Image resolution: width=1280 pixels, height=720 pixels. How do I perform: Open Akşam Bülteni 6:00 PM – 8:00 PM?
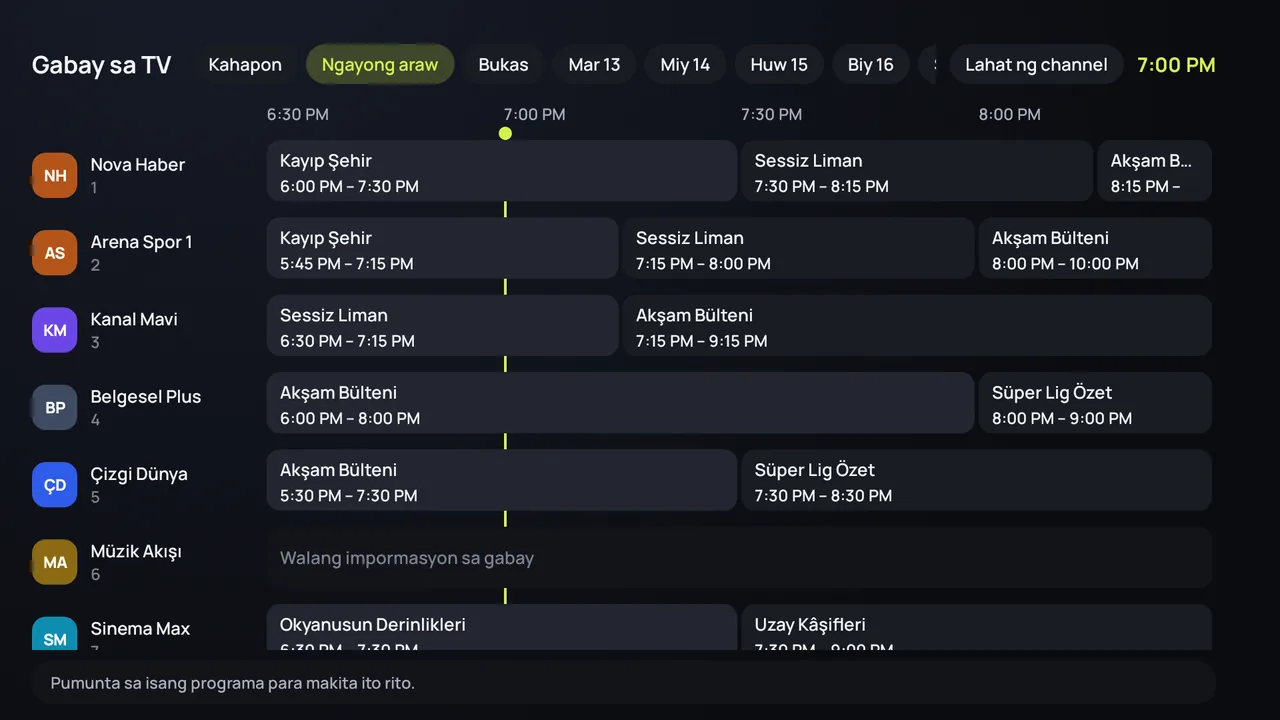620,403
